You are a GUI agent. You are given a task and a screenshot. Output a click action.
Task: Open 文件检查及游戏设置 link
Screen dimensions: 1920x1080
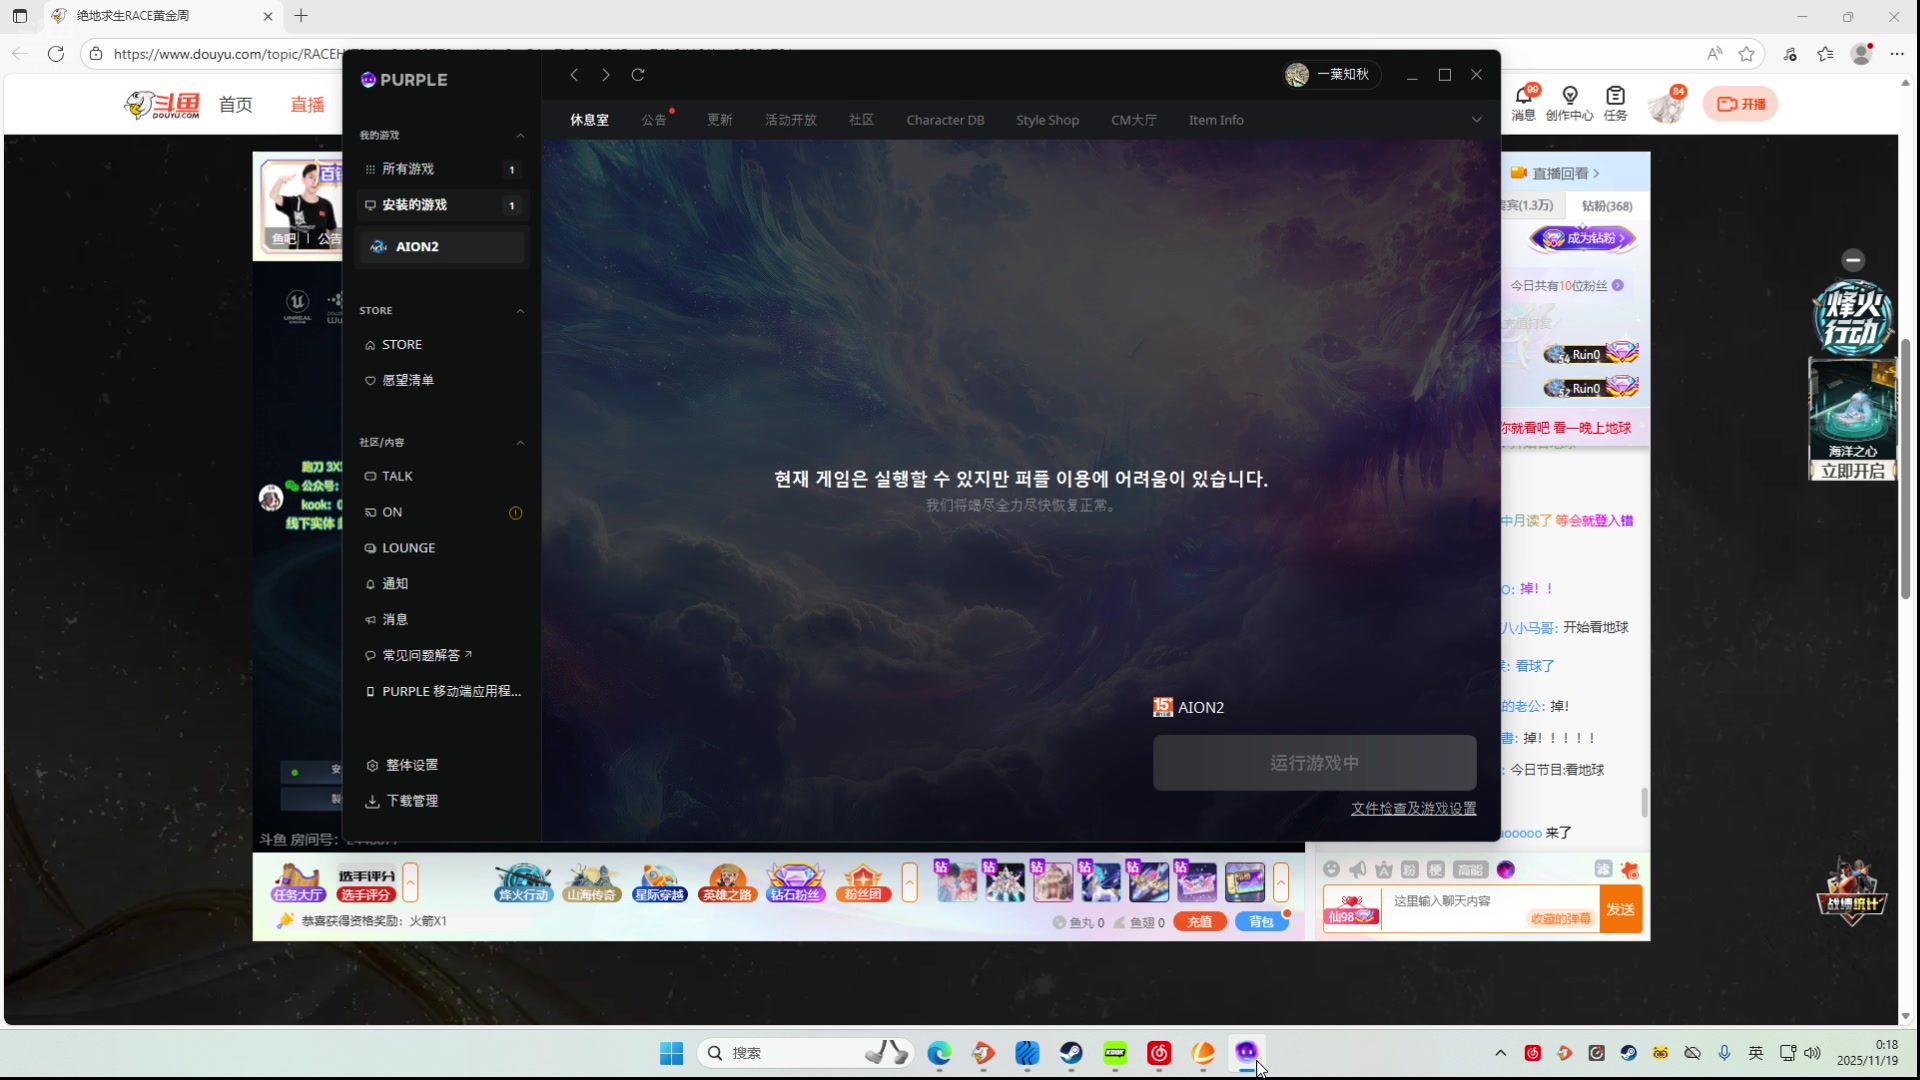tap(1413, 808)
